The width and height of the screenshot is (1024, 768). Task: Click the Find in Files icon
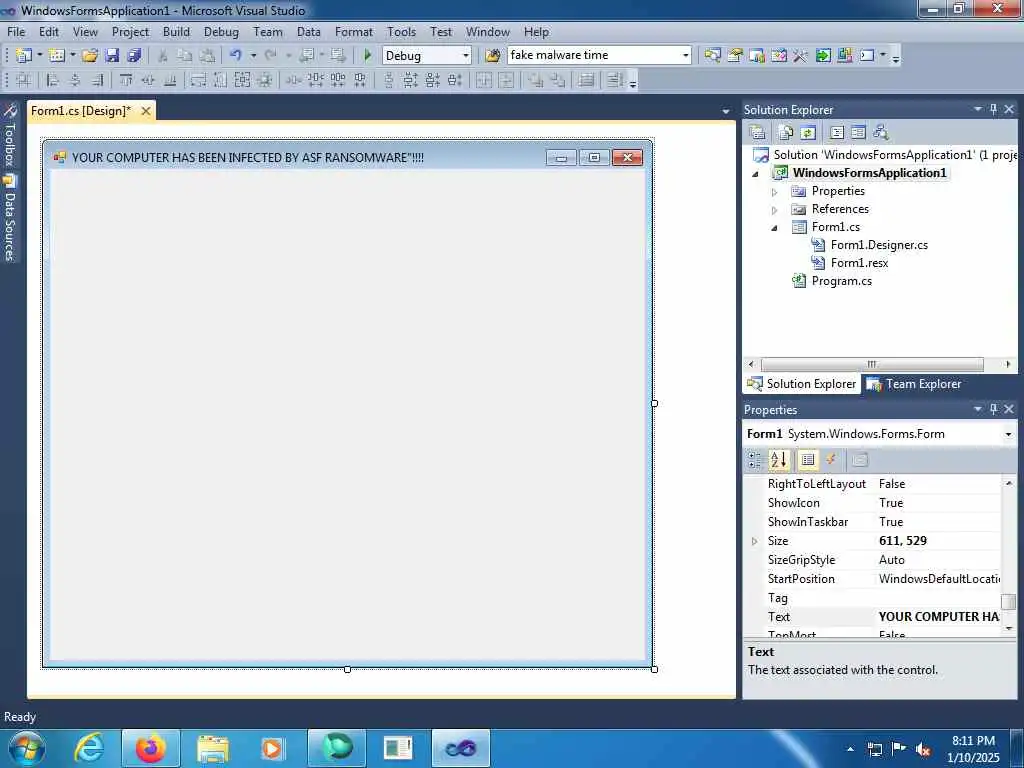(492, 56)
